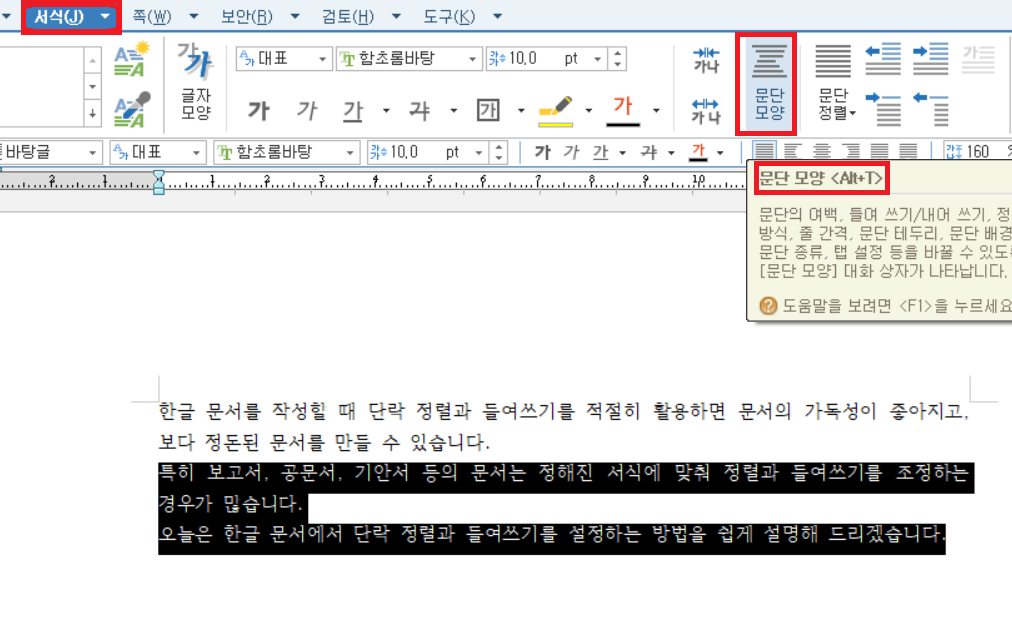Open the 문단 정렬 paragraph alignment button

click(x=833, y=83)
